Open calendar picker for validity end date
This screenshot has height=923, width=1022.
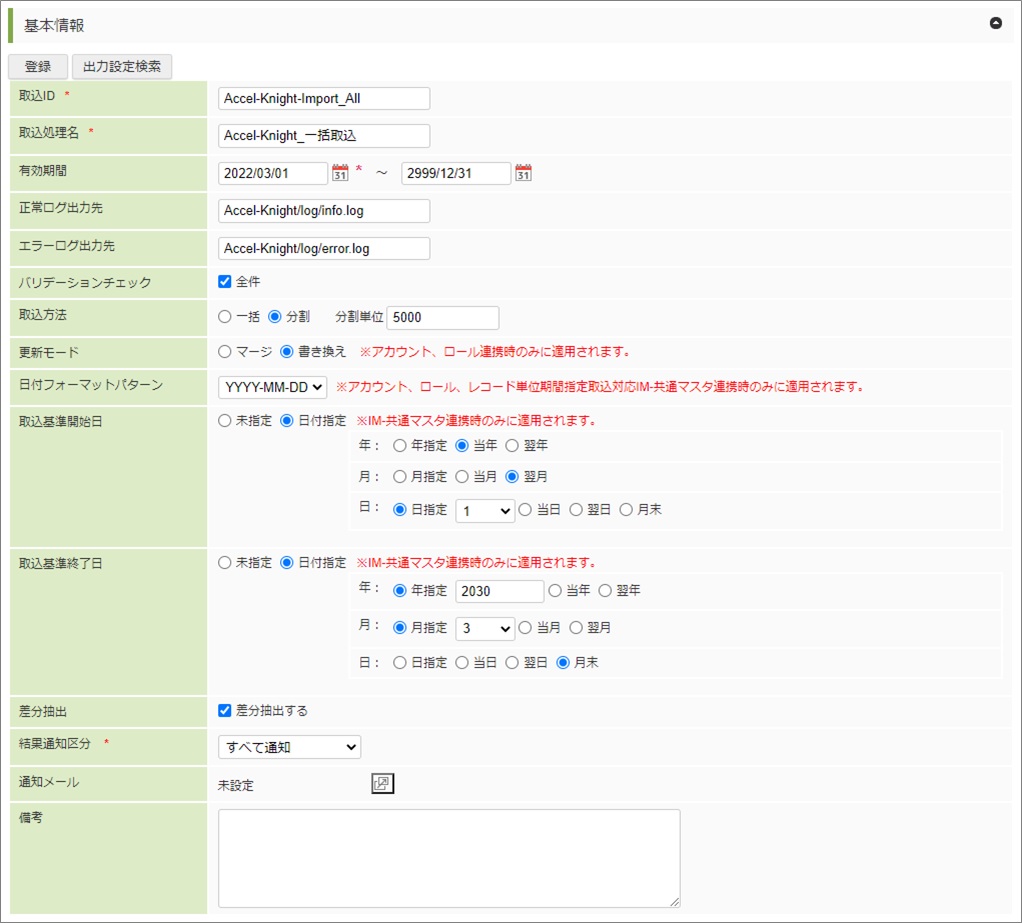[523, 173]
